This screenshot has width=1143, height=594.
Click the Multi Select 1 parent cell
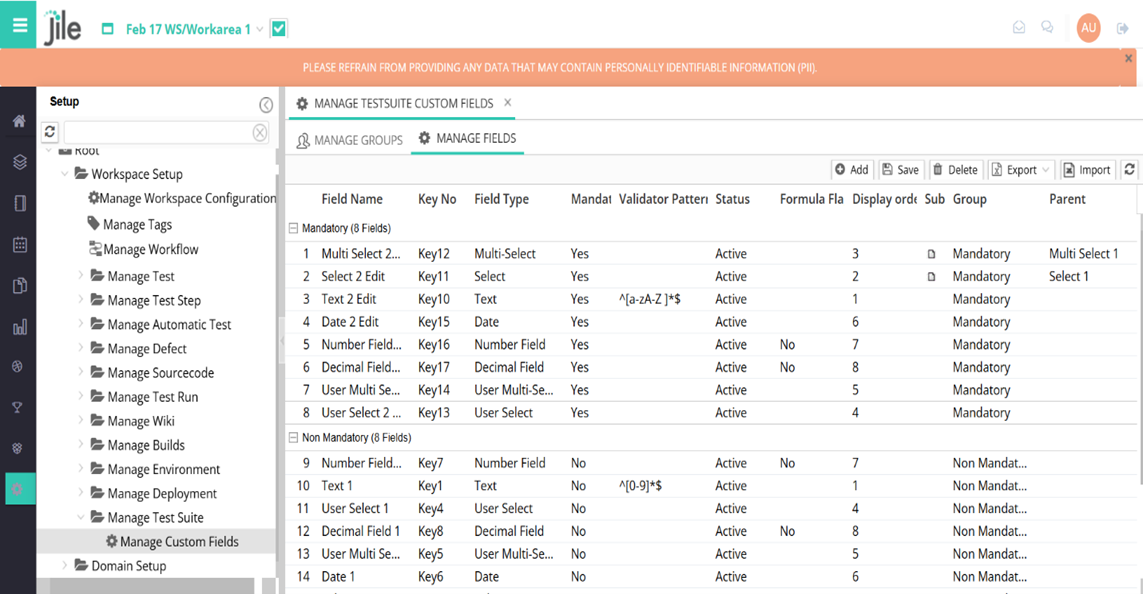pyautogui.click(x=1083, y=254)
